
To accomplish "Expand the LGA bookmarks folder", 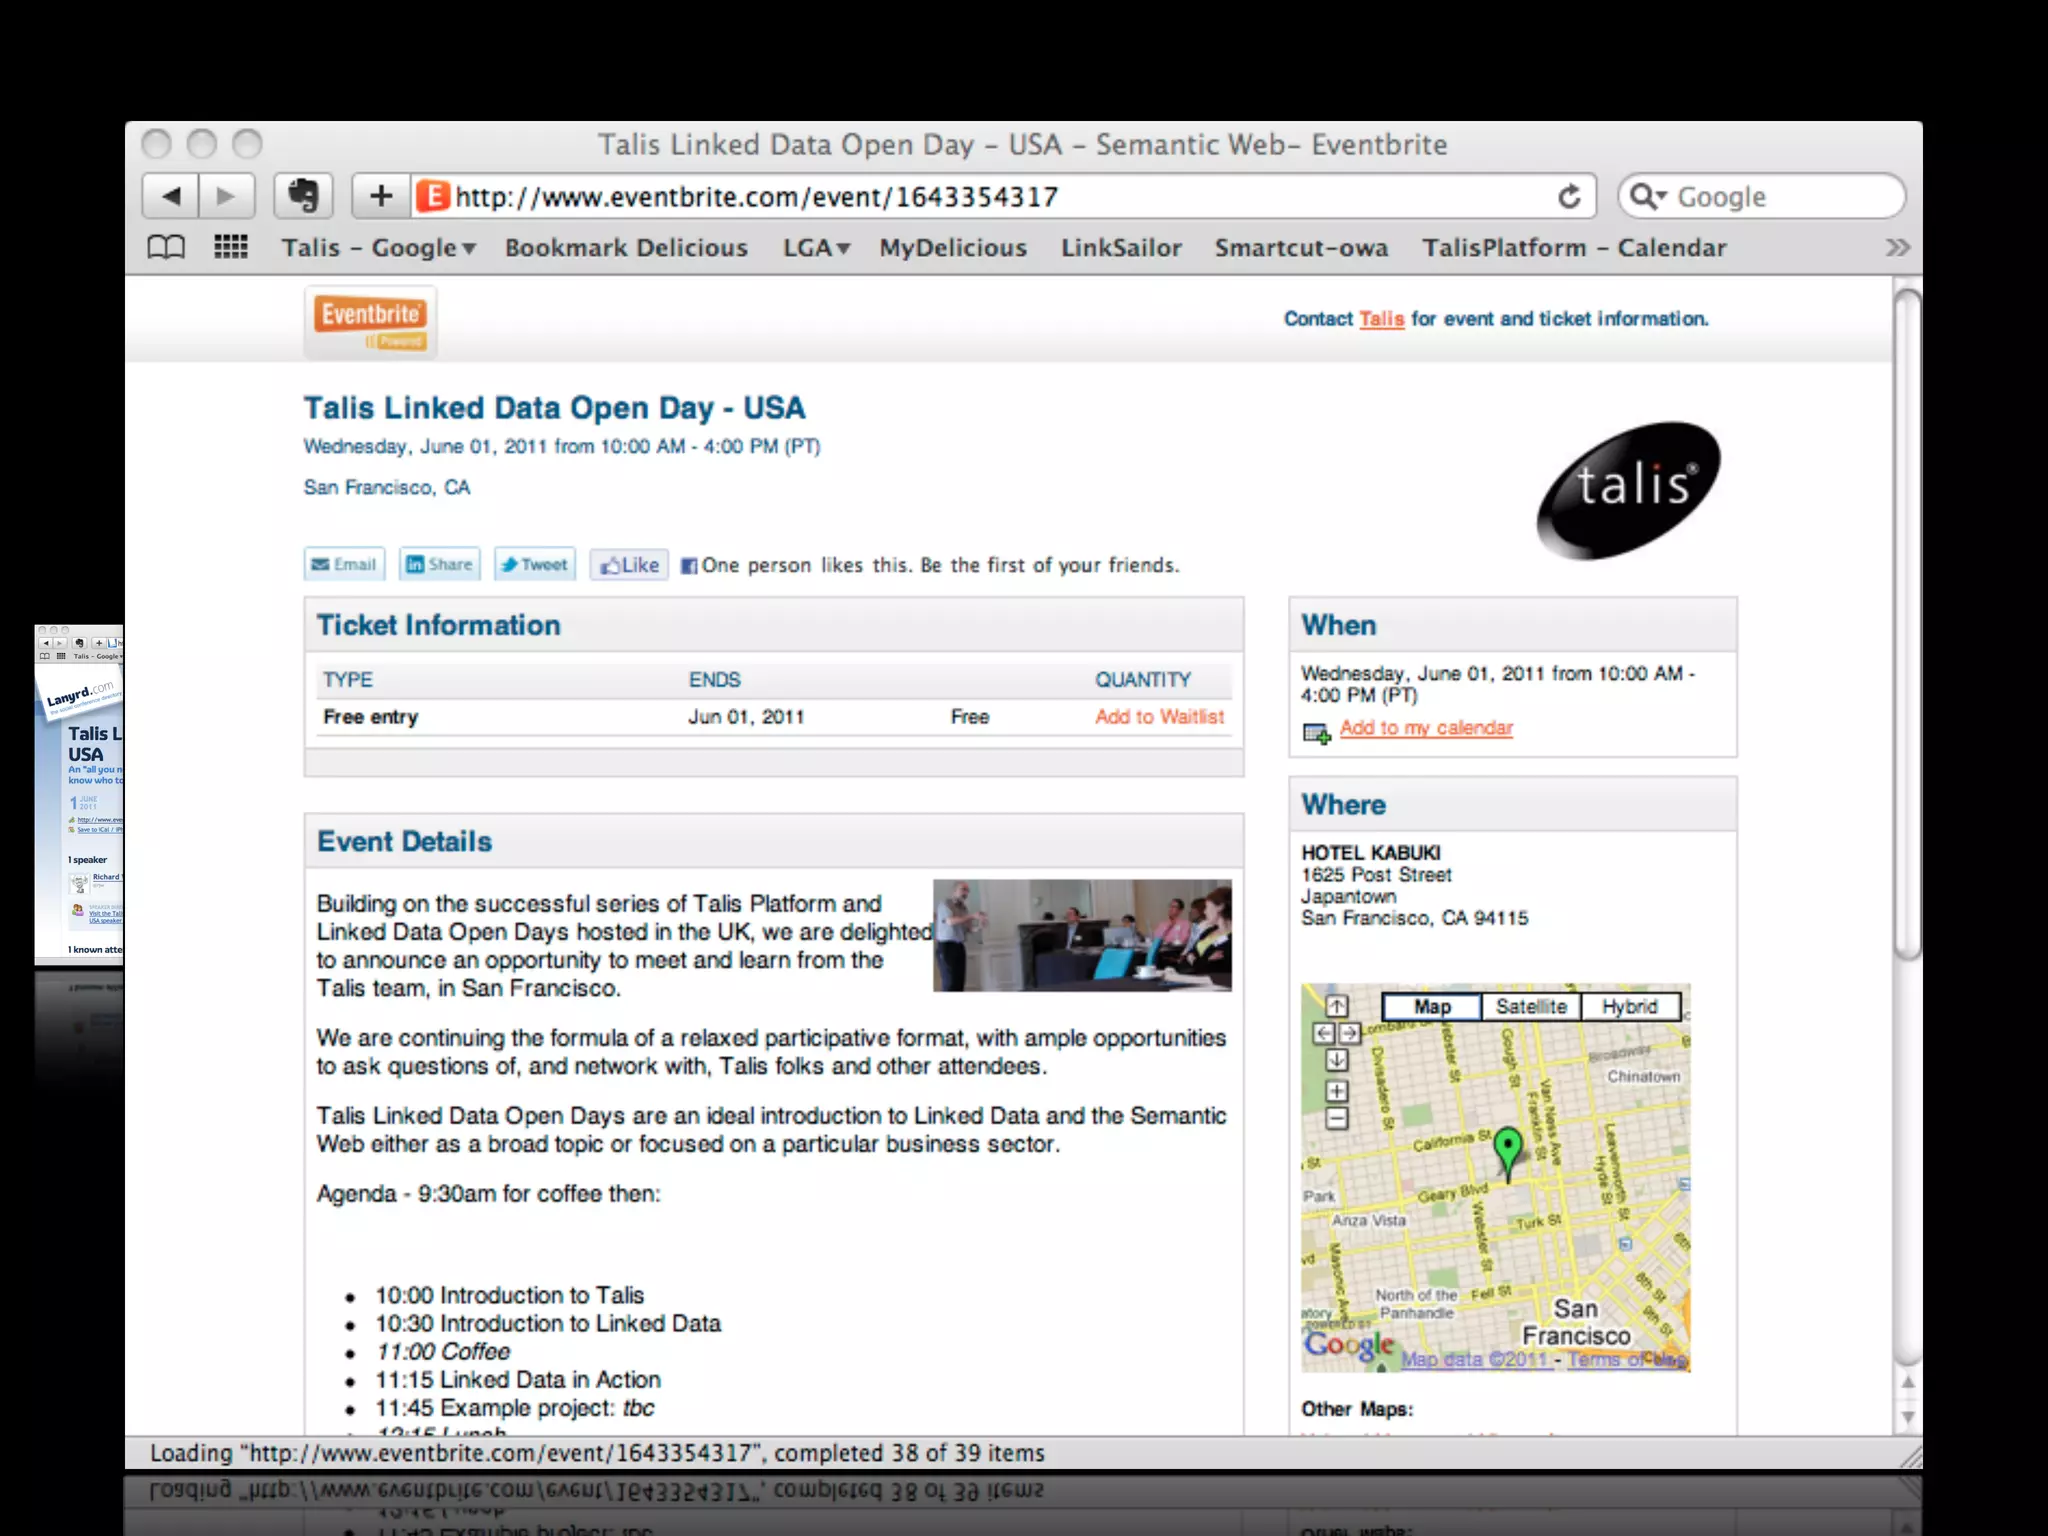I will tap(816, 248).
